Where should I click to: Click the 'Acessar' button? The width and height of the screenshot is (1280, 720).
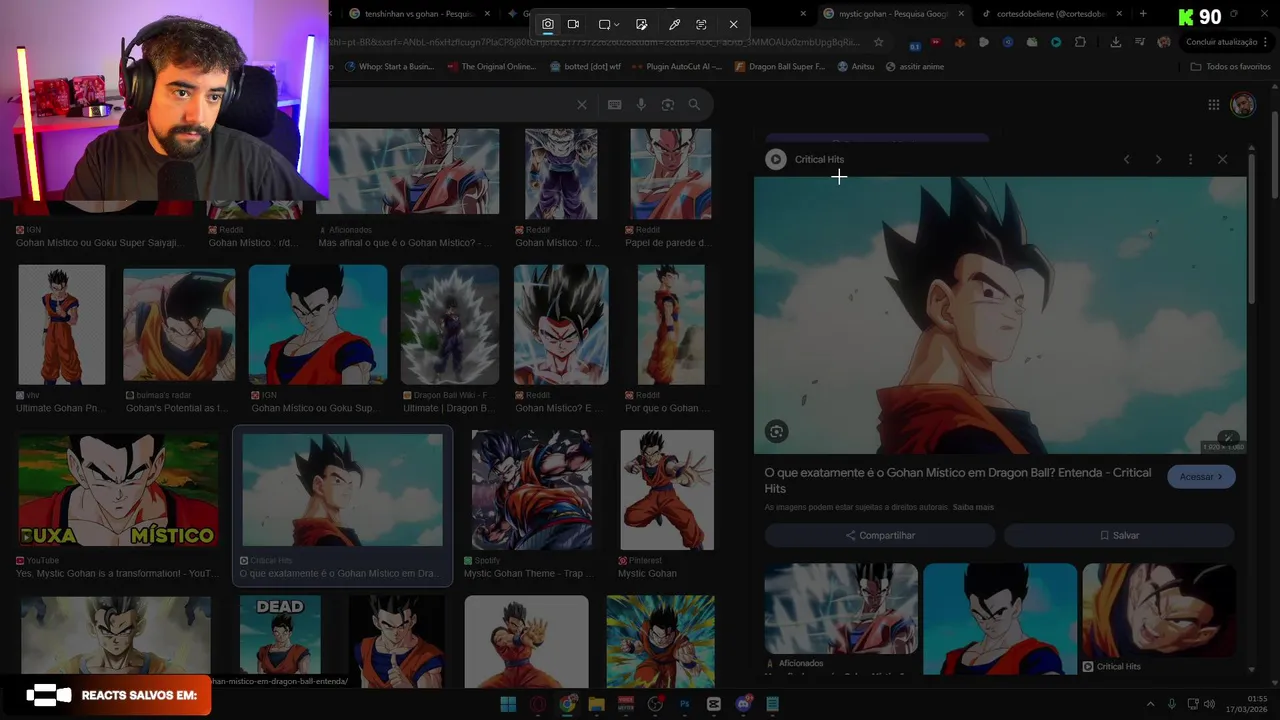pyautogui.click(x=1201, y=477)
